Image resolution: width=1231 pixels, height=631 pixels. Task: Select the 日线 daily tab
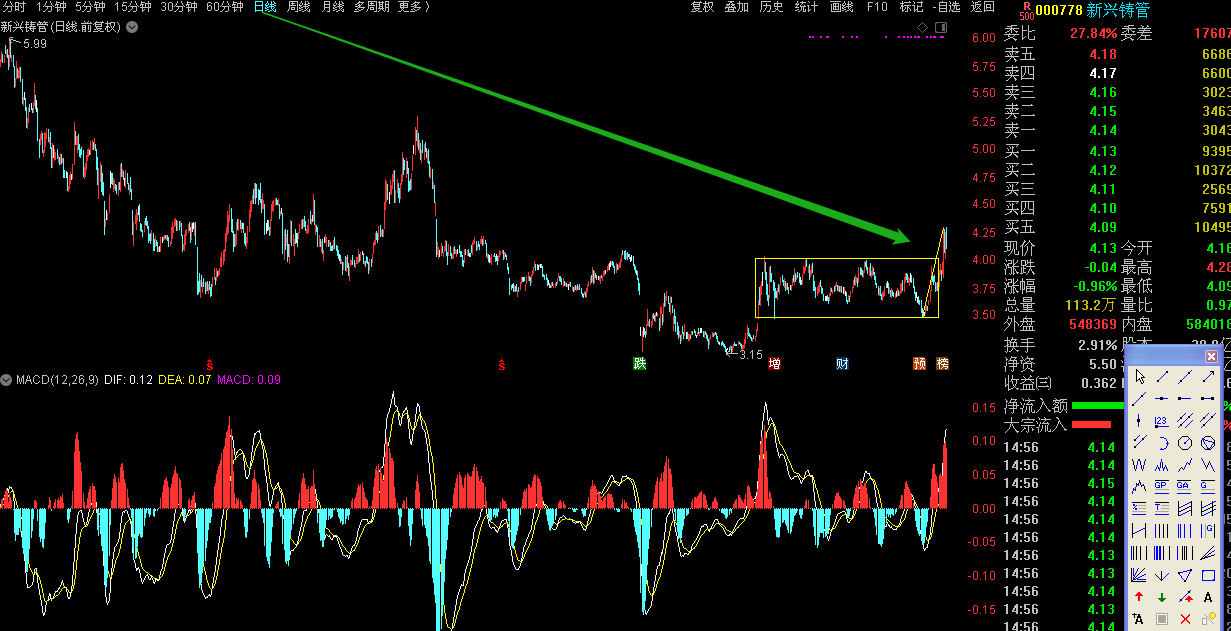click(265, 7)
